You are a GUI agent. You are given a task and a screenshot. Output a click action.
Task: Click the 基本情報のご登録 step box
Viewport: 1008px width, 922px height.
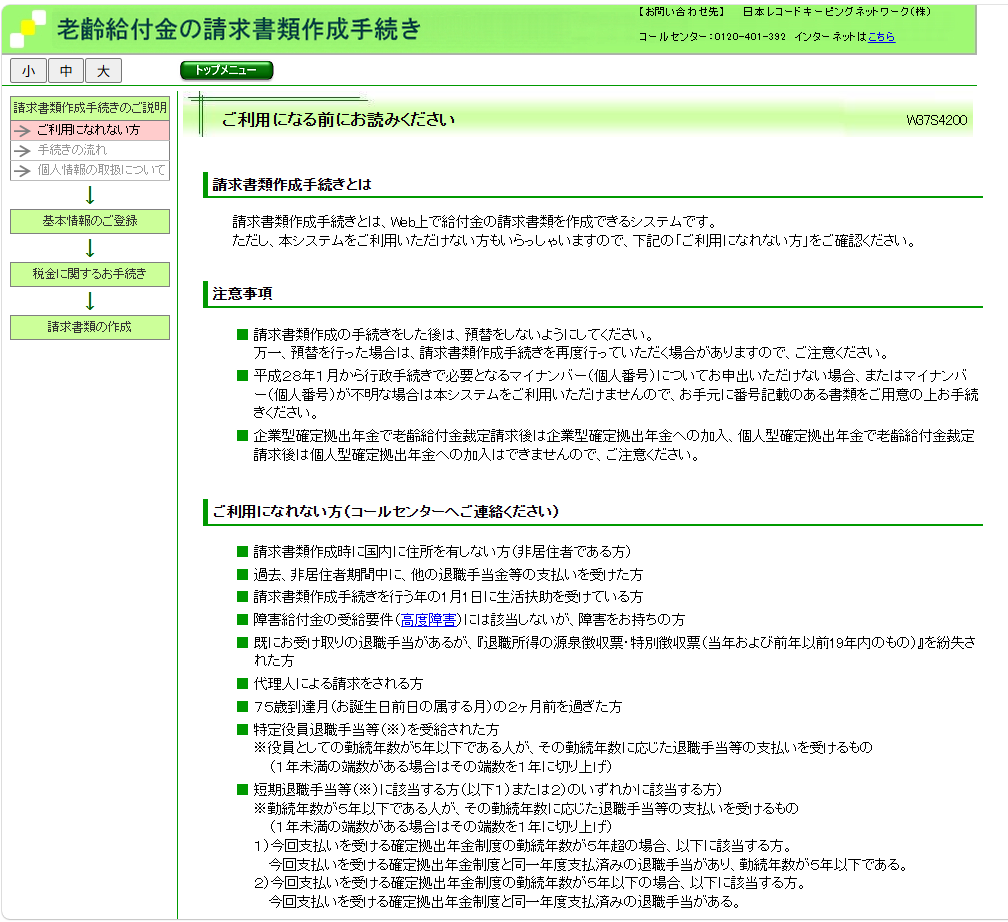tap(90, 221)
